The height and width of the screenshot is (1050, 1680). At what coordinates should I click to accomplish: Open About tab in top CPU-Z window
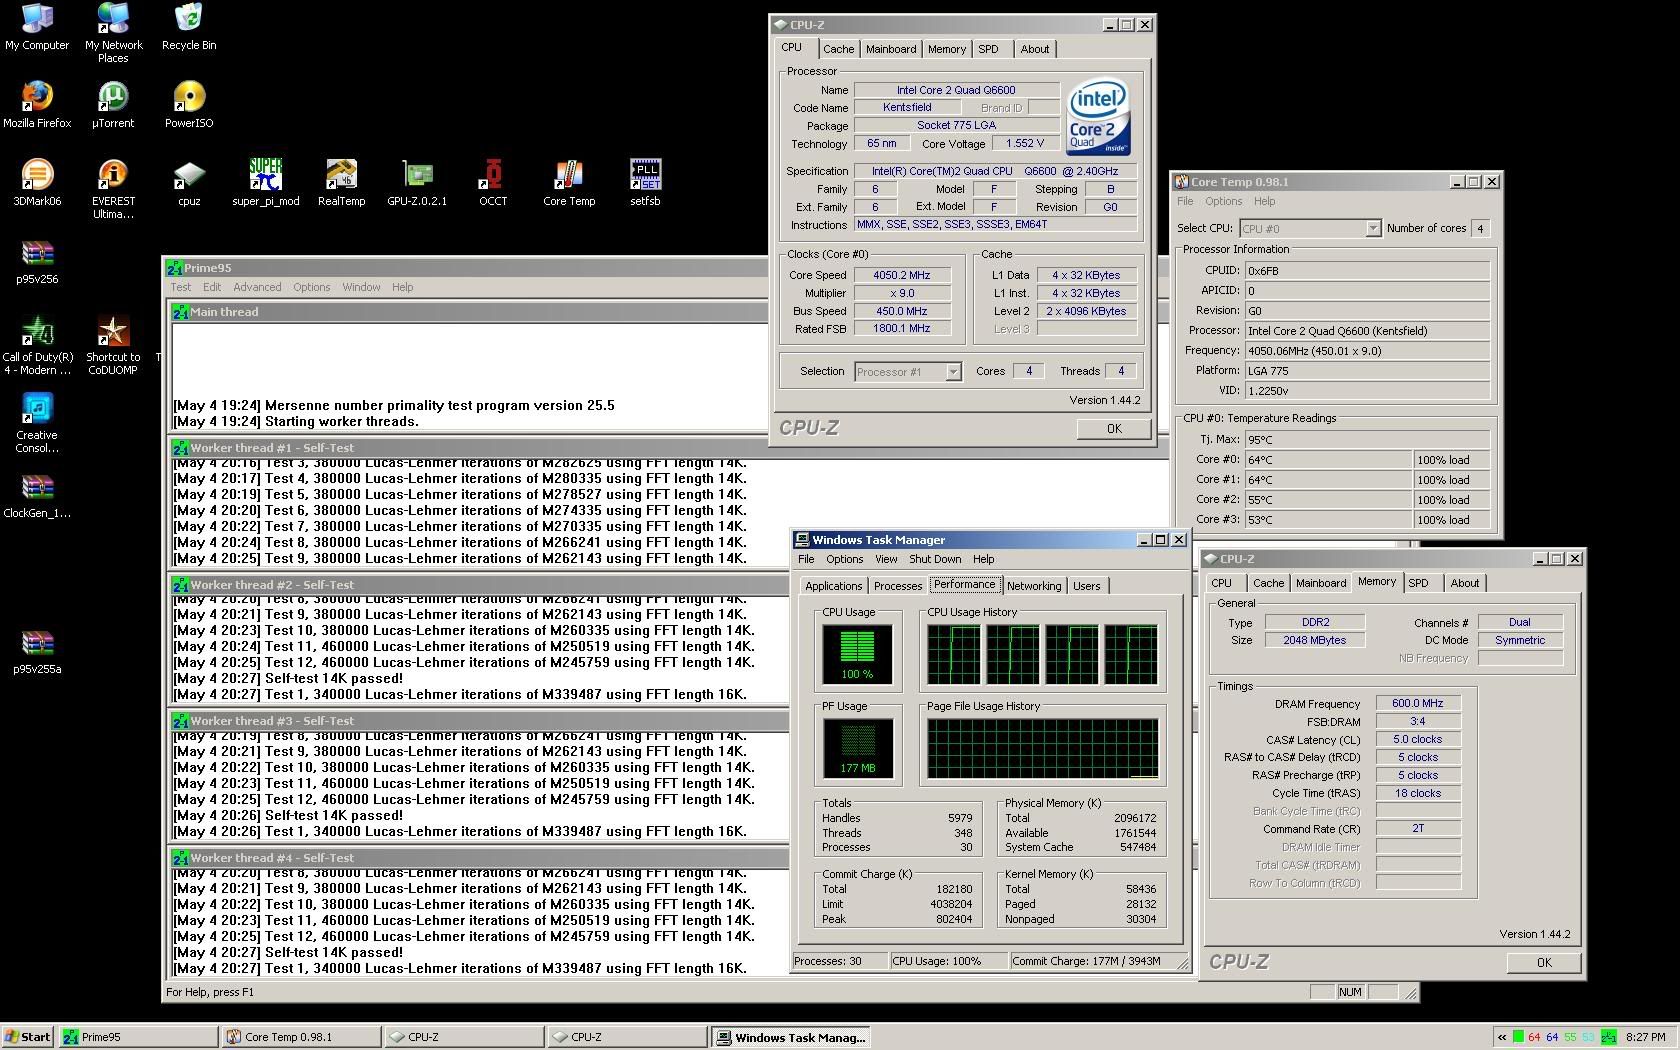(x=1035, y=49)
